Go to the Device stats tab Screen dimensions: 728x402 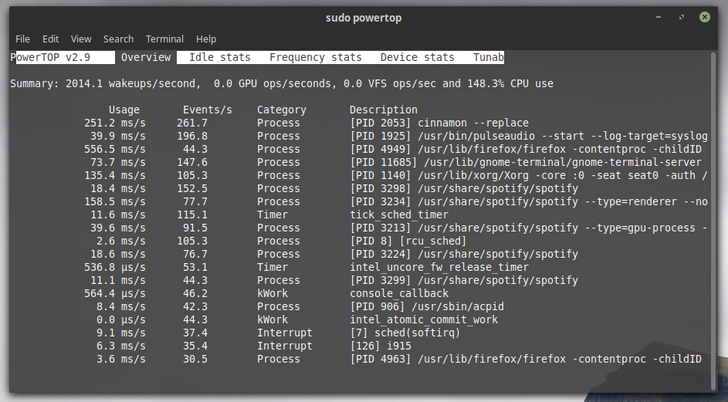[x=417, y=58]
